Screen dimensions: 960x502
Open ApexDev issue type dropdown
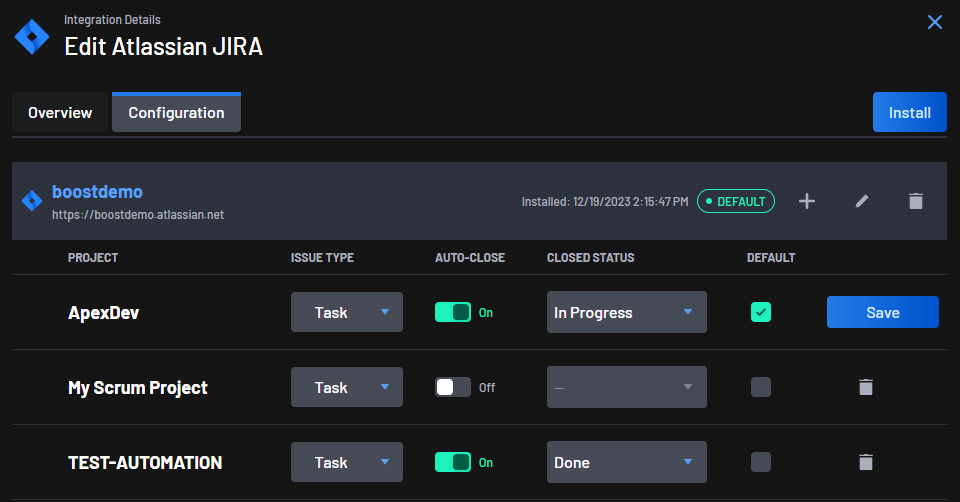pyautogui.click(x=347, y=312)
